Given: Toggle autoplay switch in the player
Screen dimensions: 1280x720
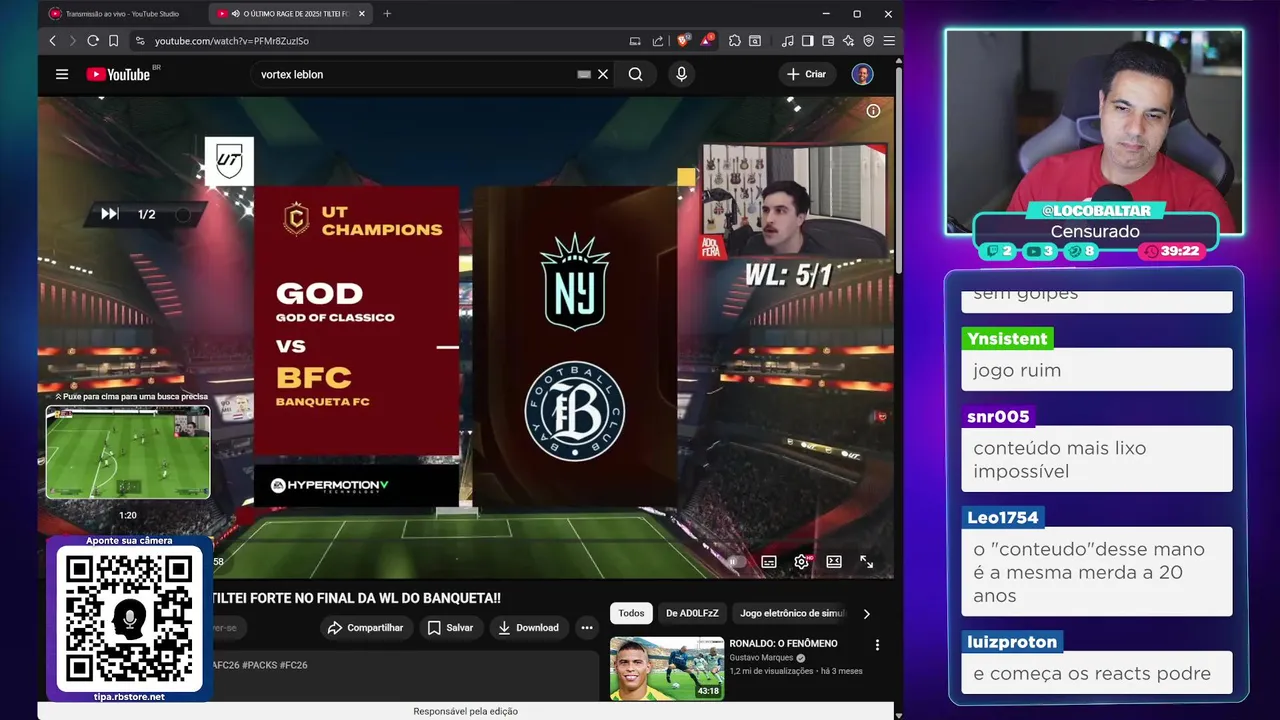Looking at the screenshot, I should 736,562.
